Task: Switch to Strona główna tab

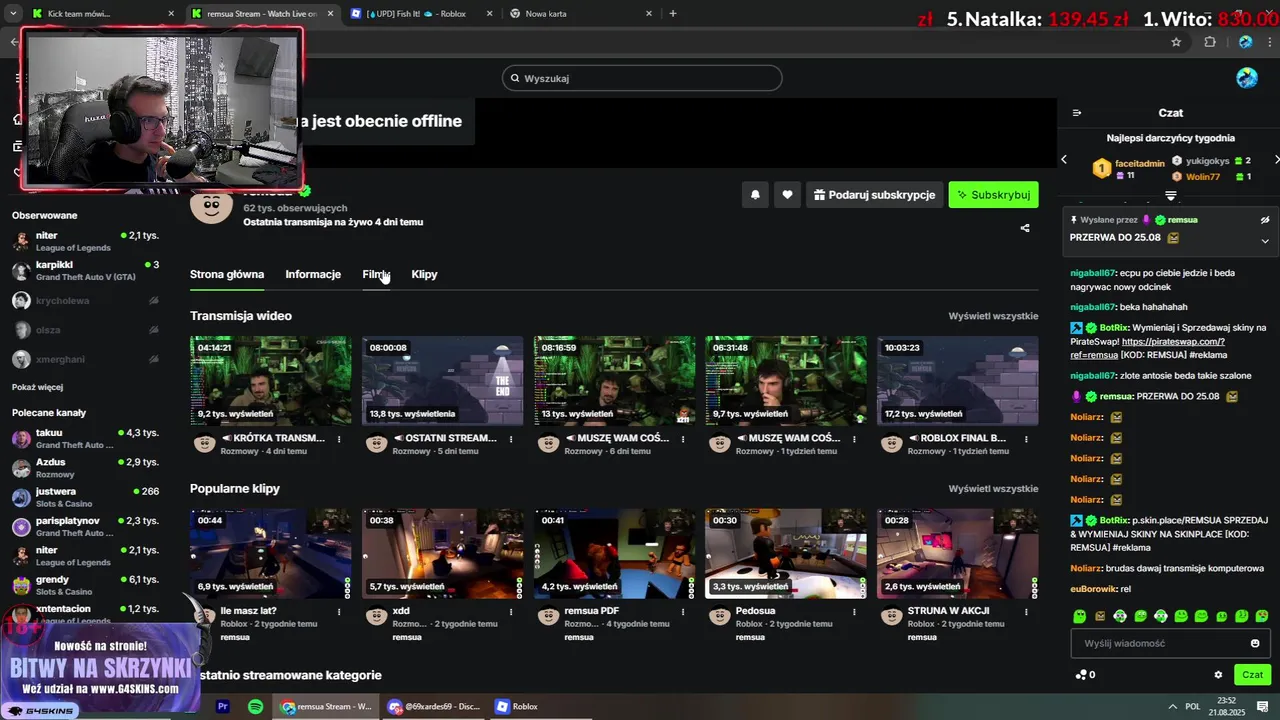Action: [227, 274]
